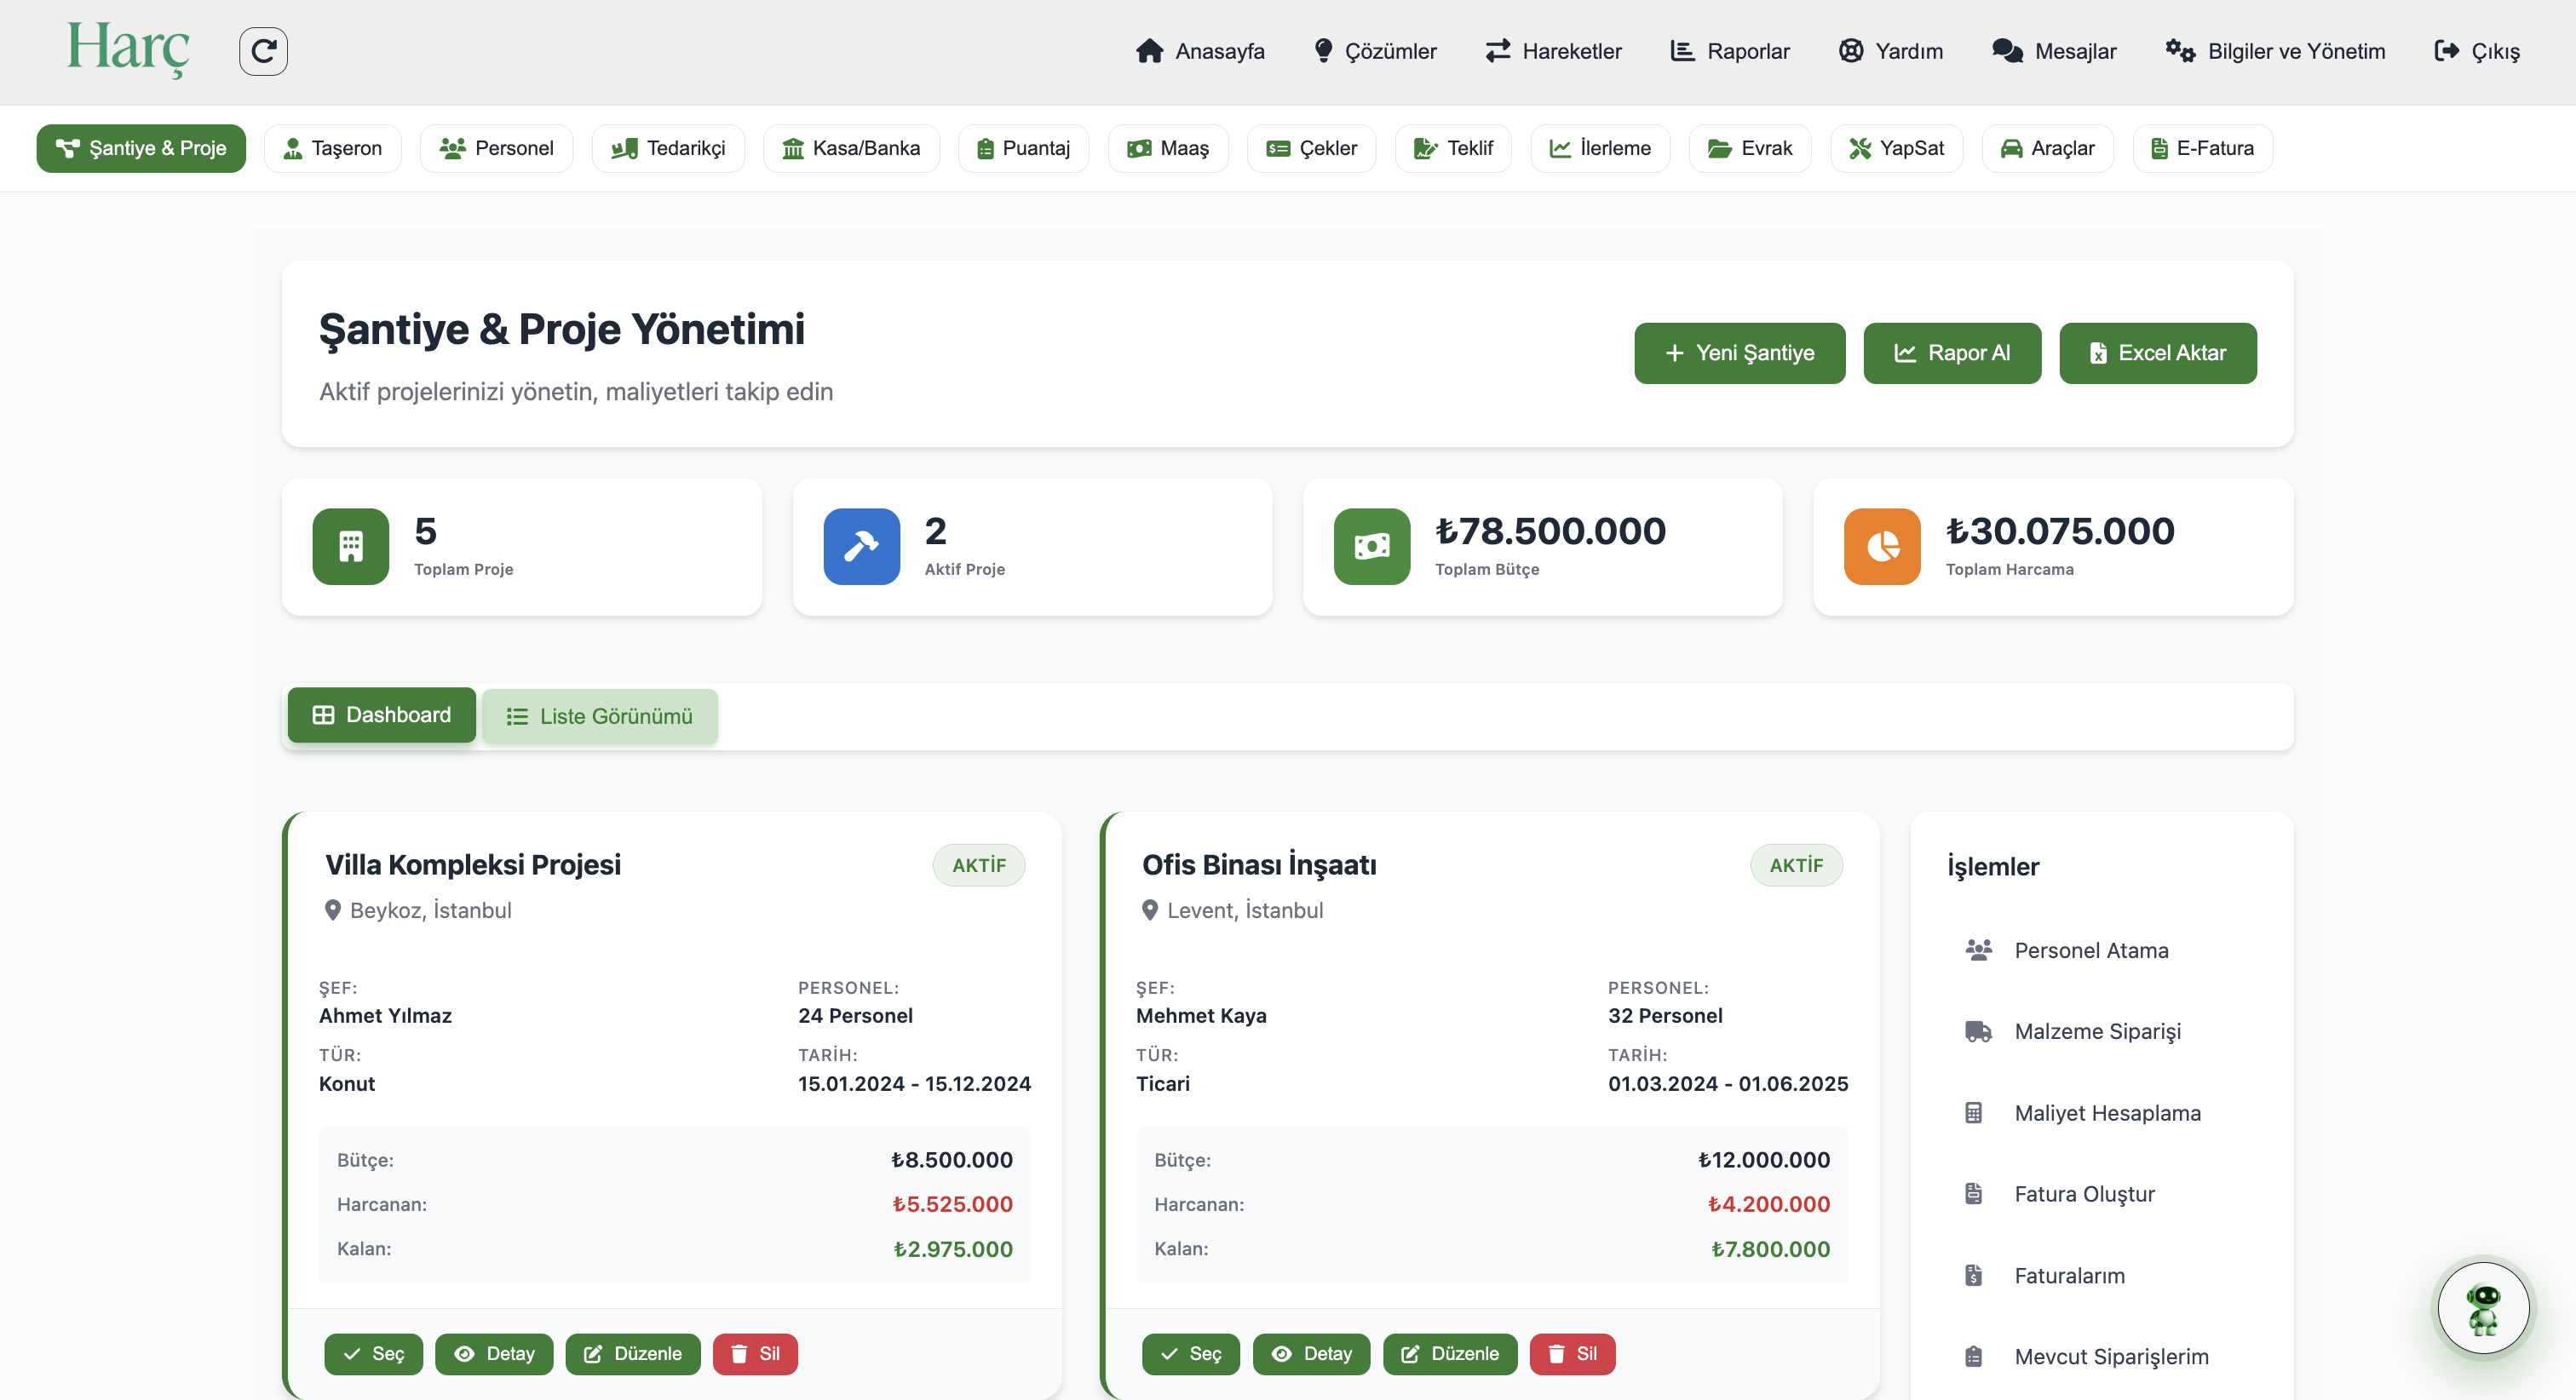The width and height of the screenshot is (2576, 1400).
Task: Switch to Liste Görünümü view
Action: click(599, 716)
